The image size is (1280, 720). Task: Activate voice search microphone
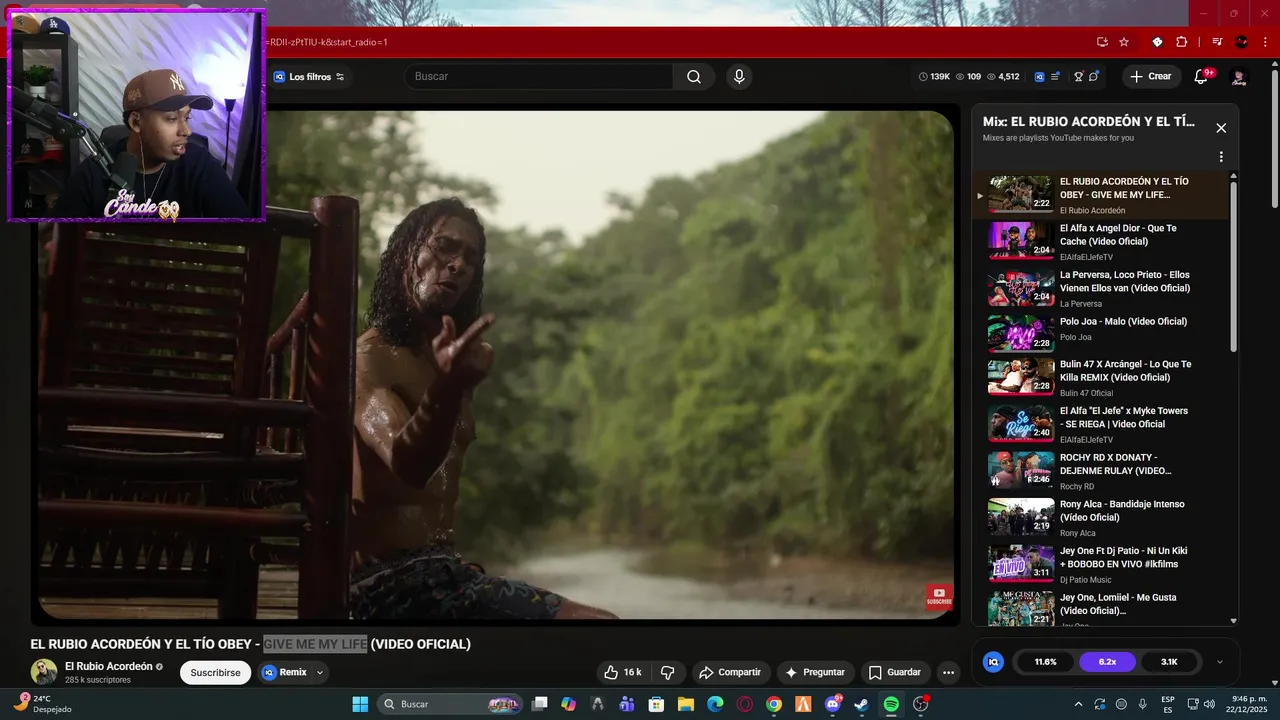[x=739, y=77]
